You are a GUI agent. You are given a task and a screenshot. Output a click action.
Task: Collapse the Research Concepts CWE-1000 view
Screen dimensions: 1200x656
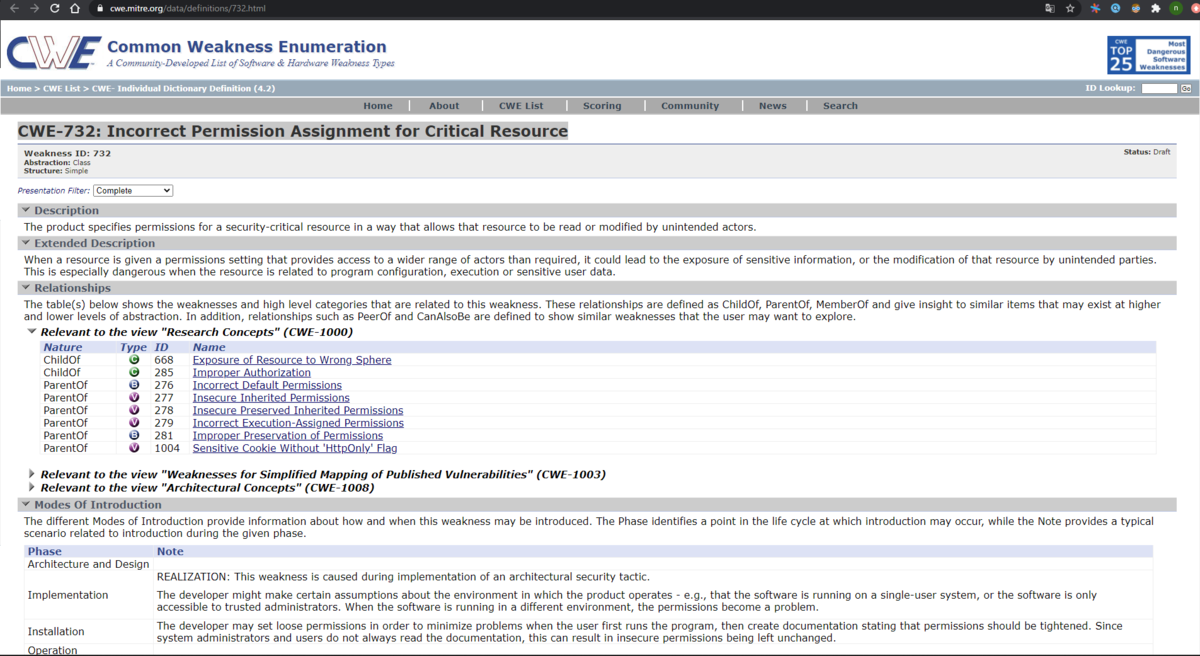pyautogui.click(x=32, y=332)
